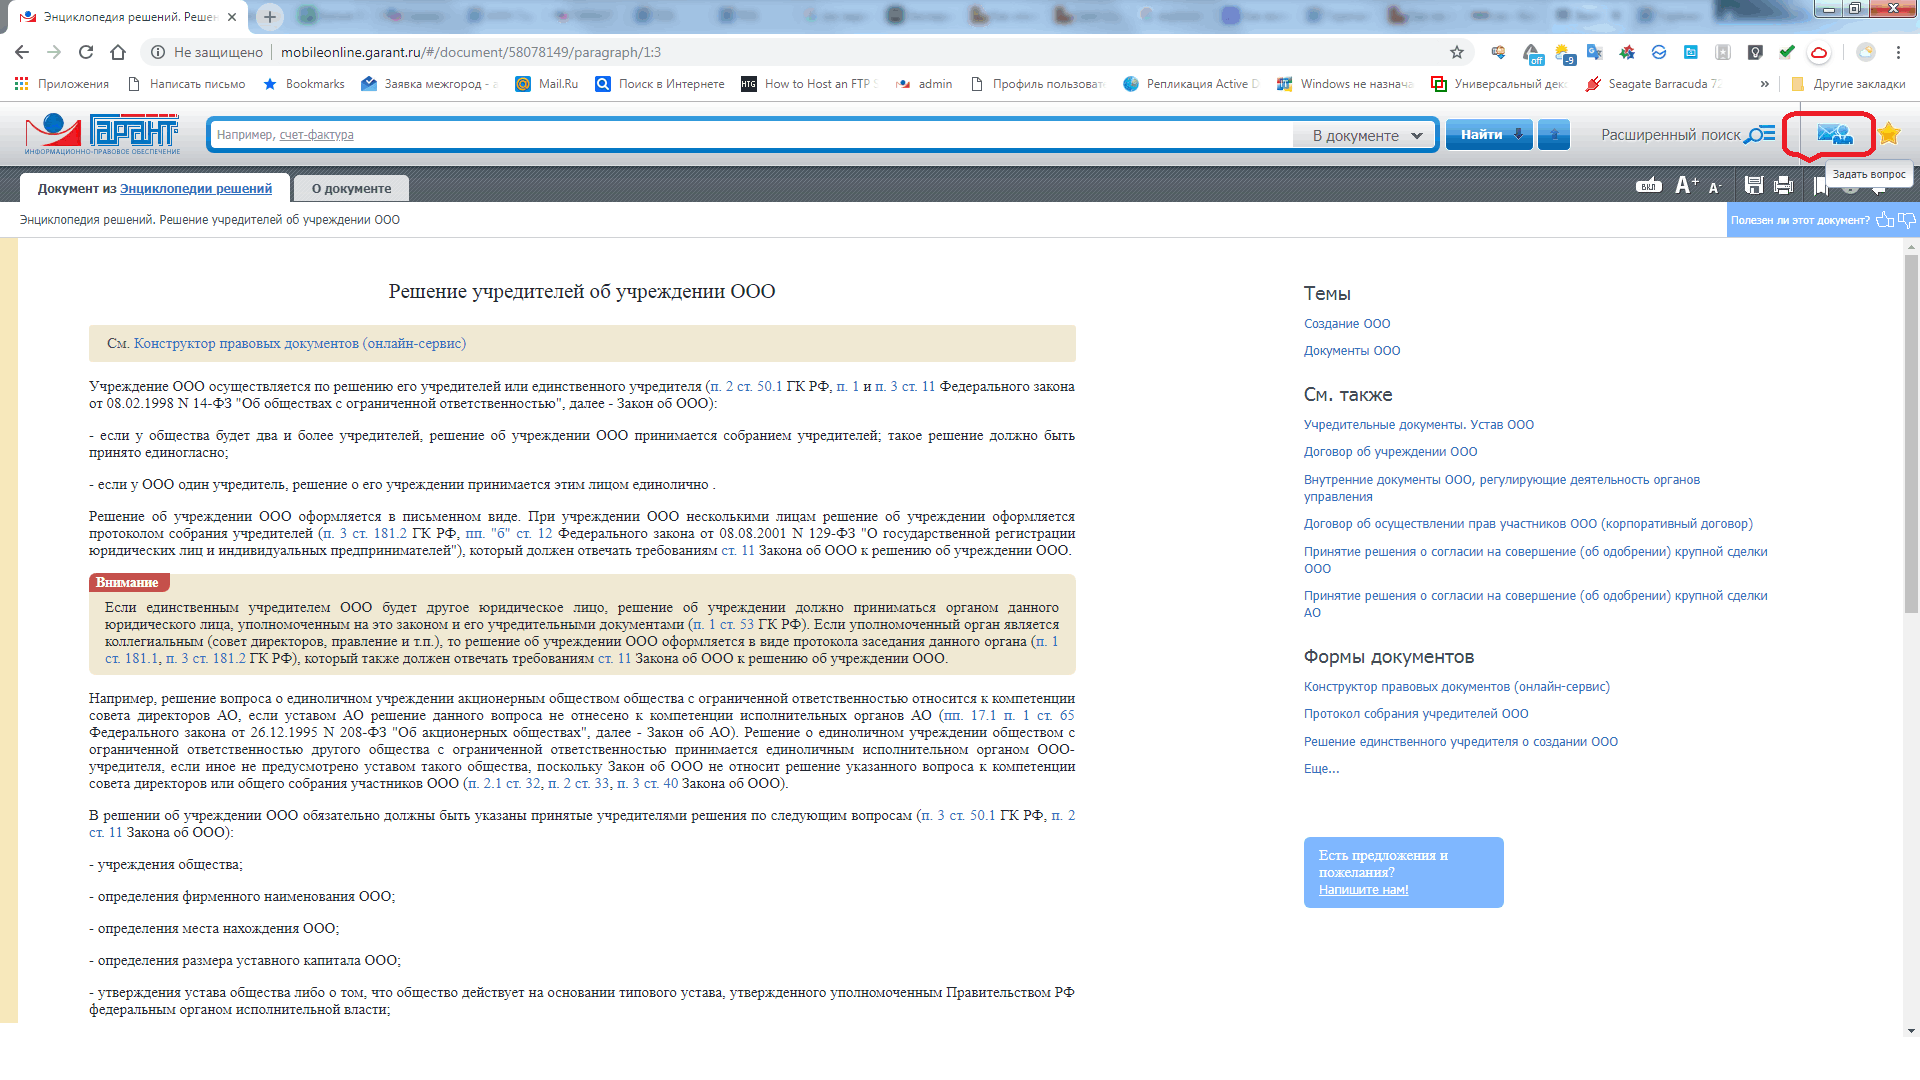Viewport: 1920px width, 1080px height.
Task: Decrease font size with A- icon
Action: pyautogui.click(x=1715, y=187)
